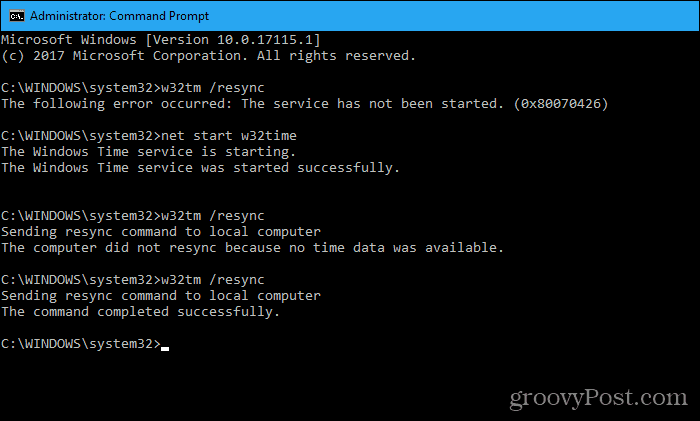The height and width of the screenshot is (421, 700).
Task: Click the first w32tm /resync command
Action: 212,88
